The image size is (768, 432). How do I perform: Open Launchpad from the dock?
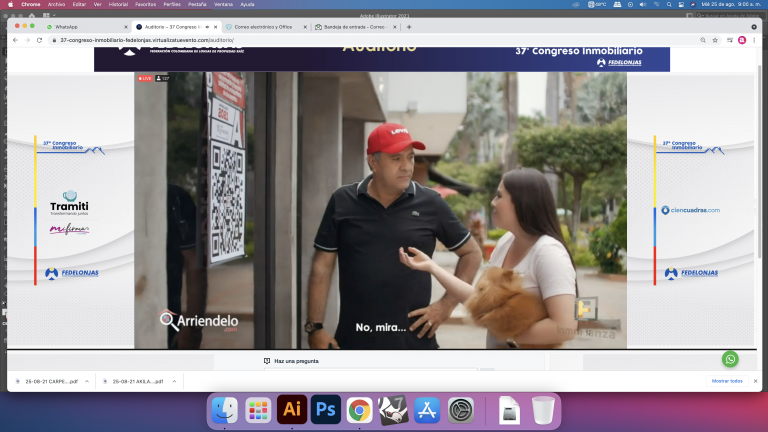pos(258,409)
